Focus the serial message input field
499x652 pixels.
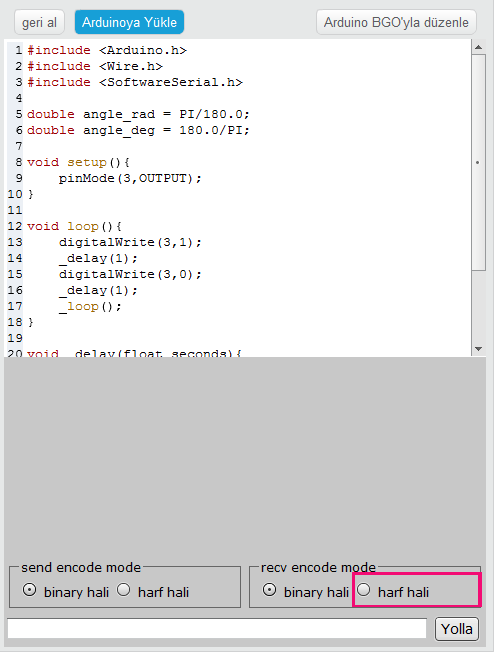(217, 628)
